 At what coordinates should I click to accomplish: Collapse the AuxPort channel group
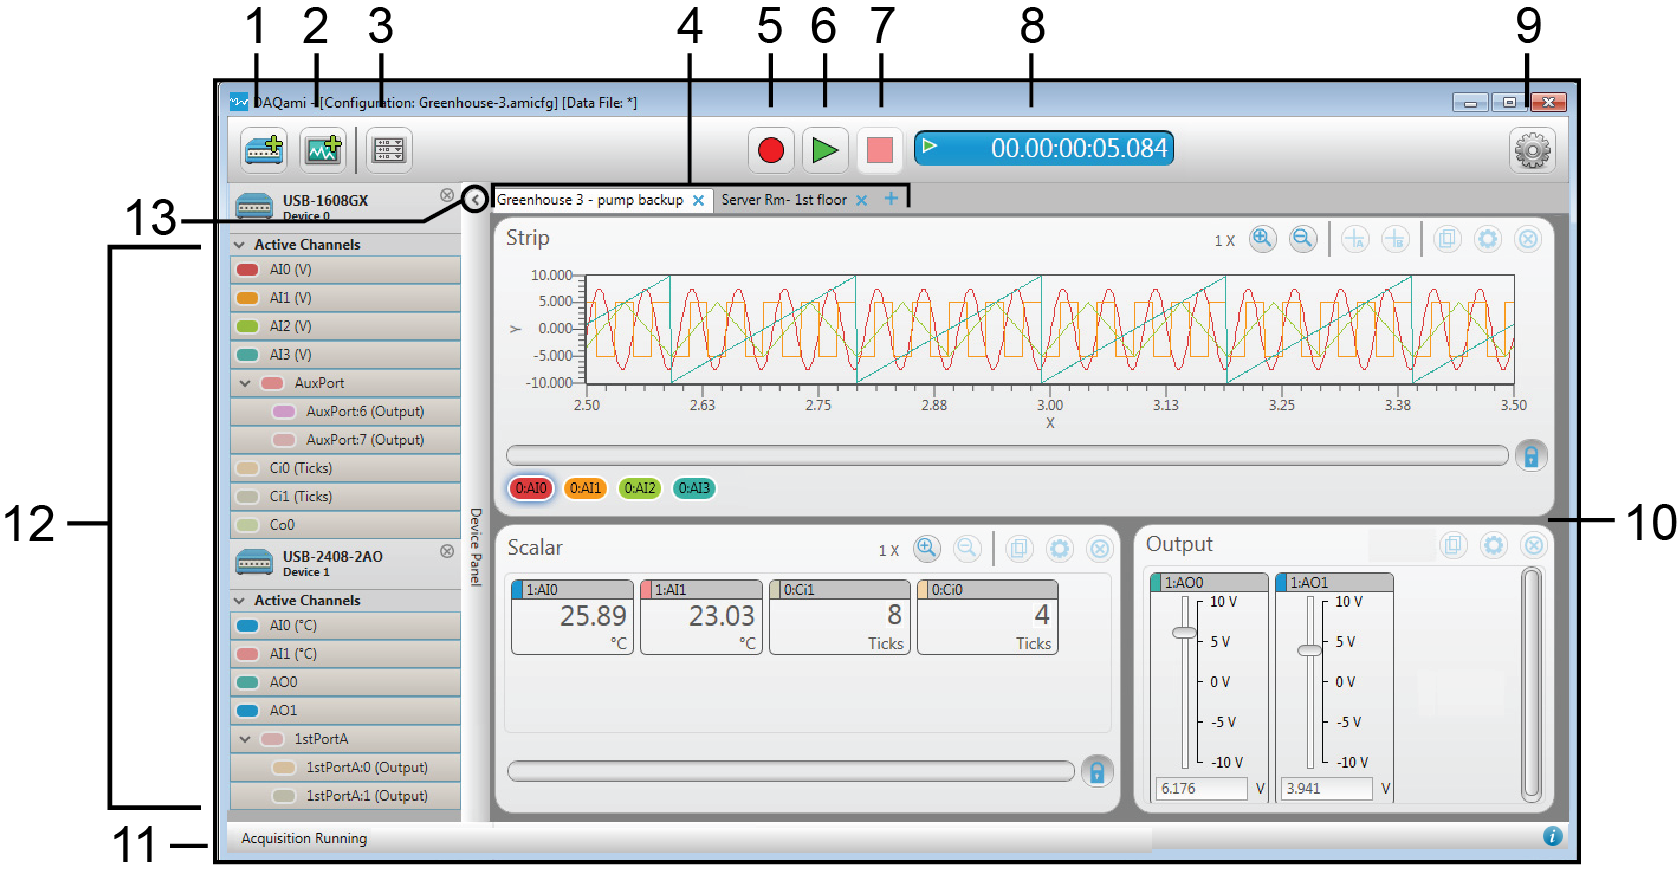click(x=245, y=383)
